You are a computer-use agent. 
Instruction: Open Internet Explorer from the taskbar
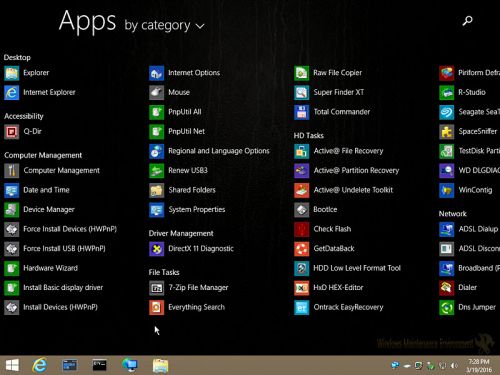pyautogui.click(x=39, y=365)
